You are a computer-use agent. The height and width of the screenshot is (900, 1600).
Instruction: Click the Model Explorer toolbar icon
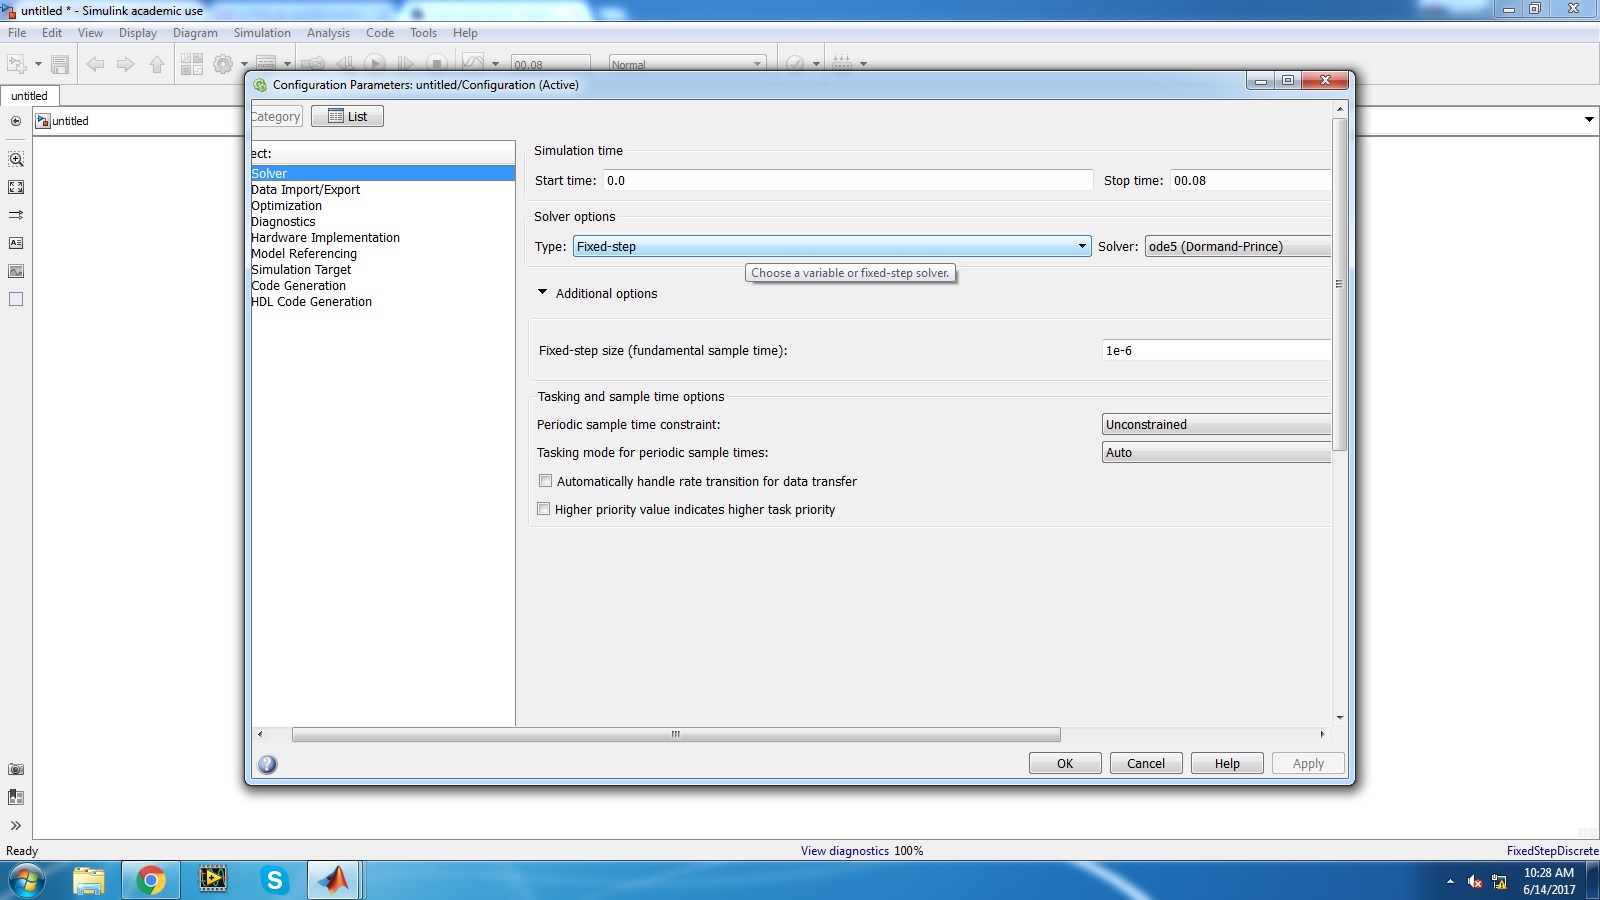click(x=266, y=64)
